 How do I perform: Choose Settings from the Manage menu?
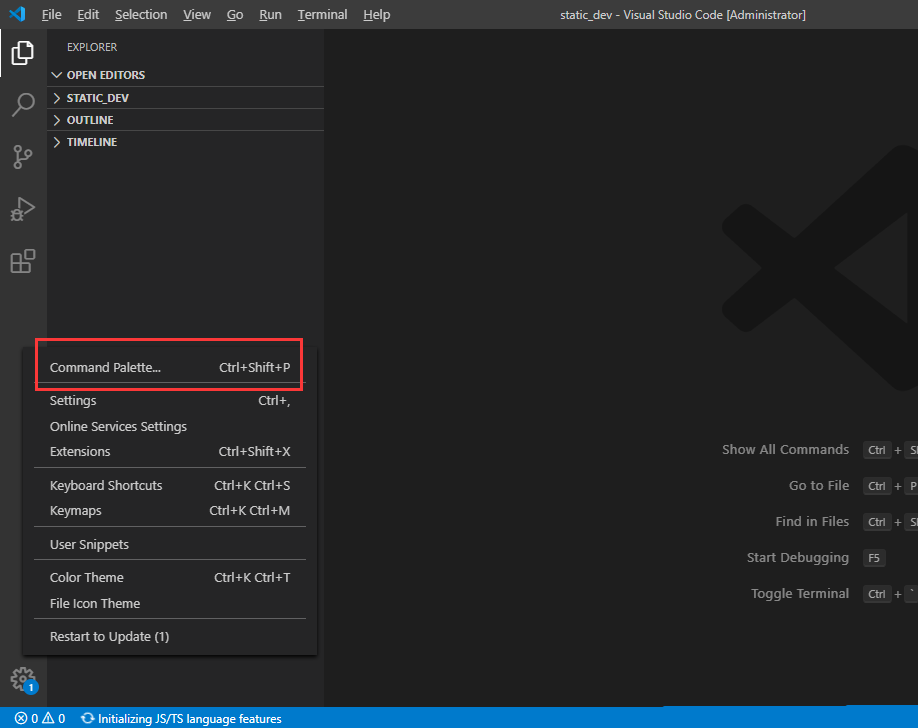tap(170, 401)
